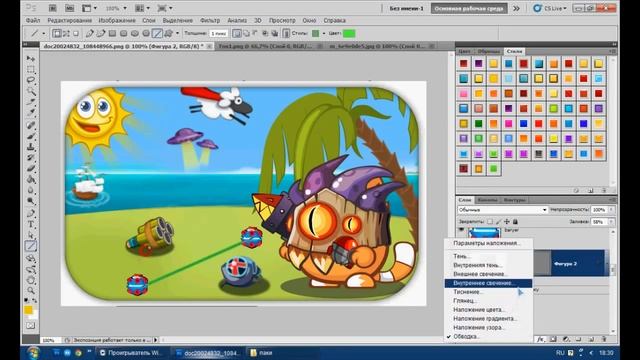Select the Move tool
Screen dimensions: 640x360
[x=31, y=58]
